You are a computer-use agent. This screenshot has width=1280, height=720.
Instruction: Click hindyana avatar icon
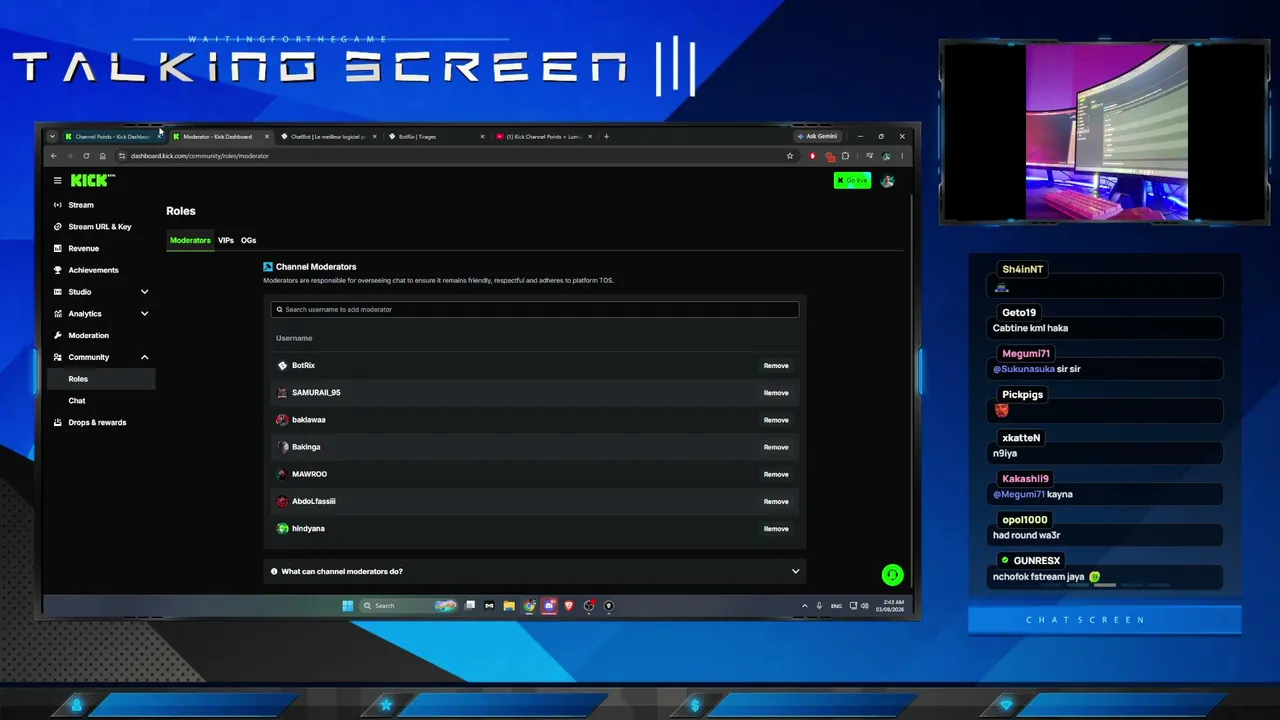282,529
